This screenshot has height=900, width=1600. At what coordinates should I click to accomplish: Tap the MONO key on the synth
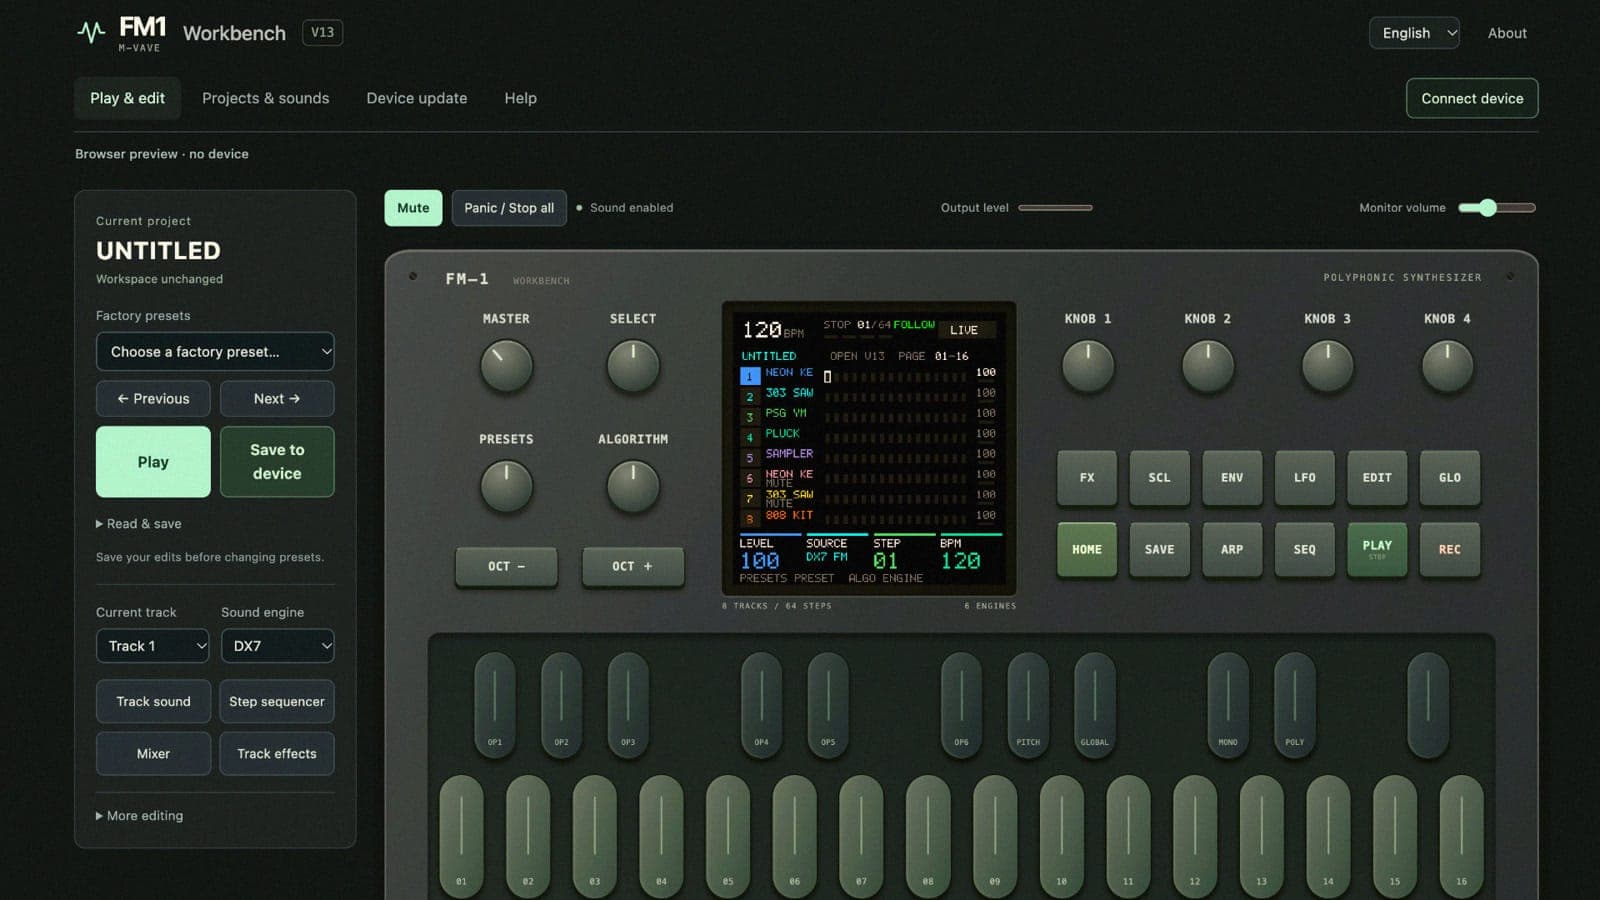[x=1228, y=704]
